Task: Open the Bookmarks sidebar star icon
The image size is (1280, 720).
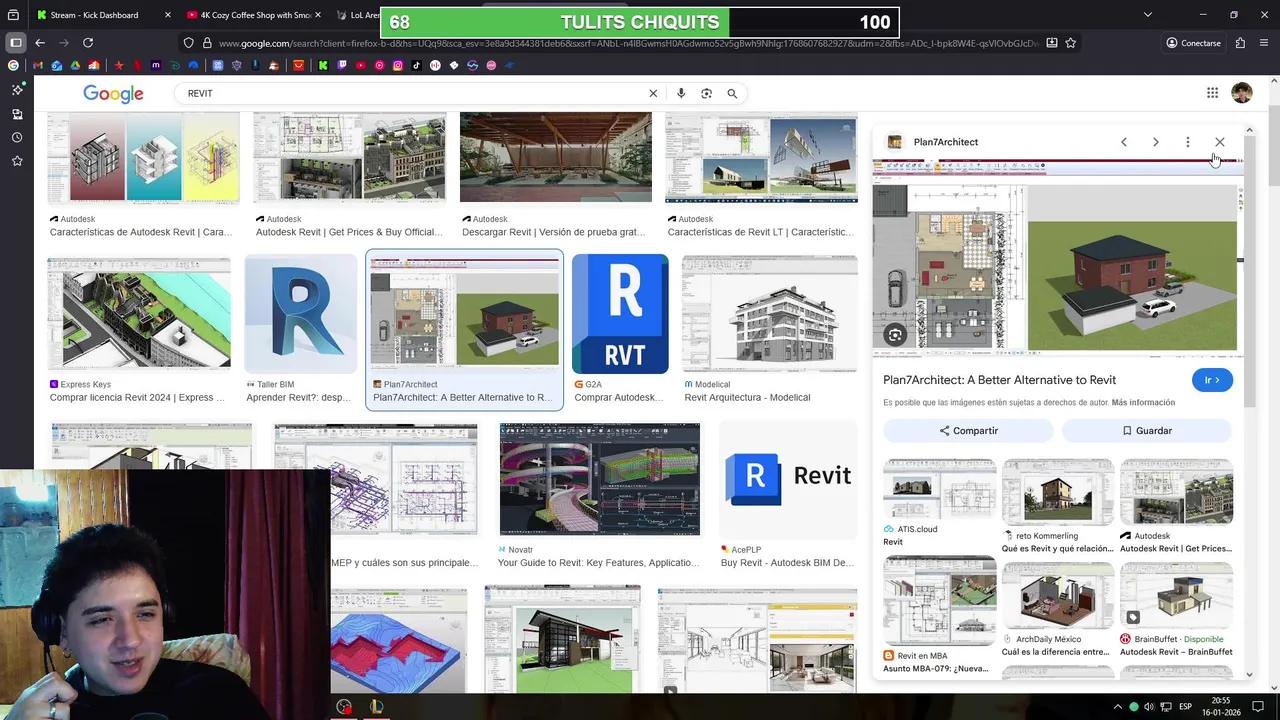Action: [x=17, y=161]
